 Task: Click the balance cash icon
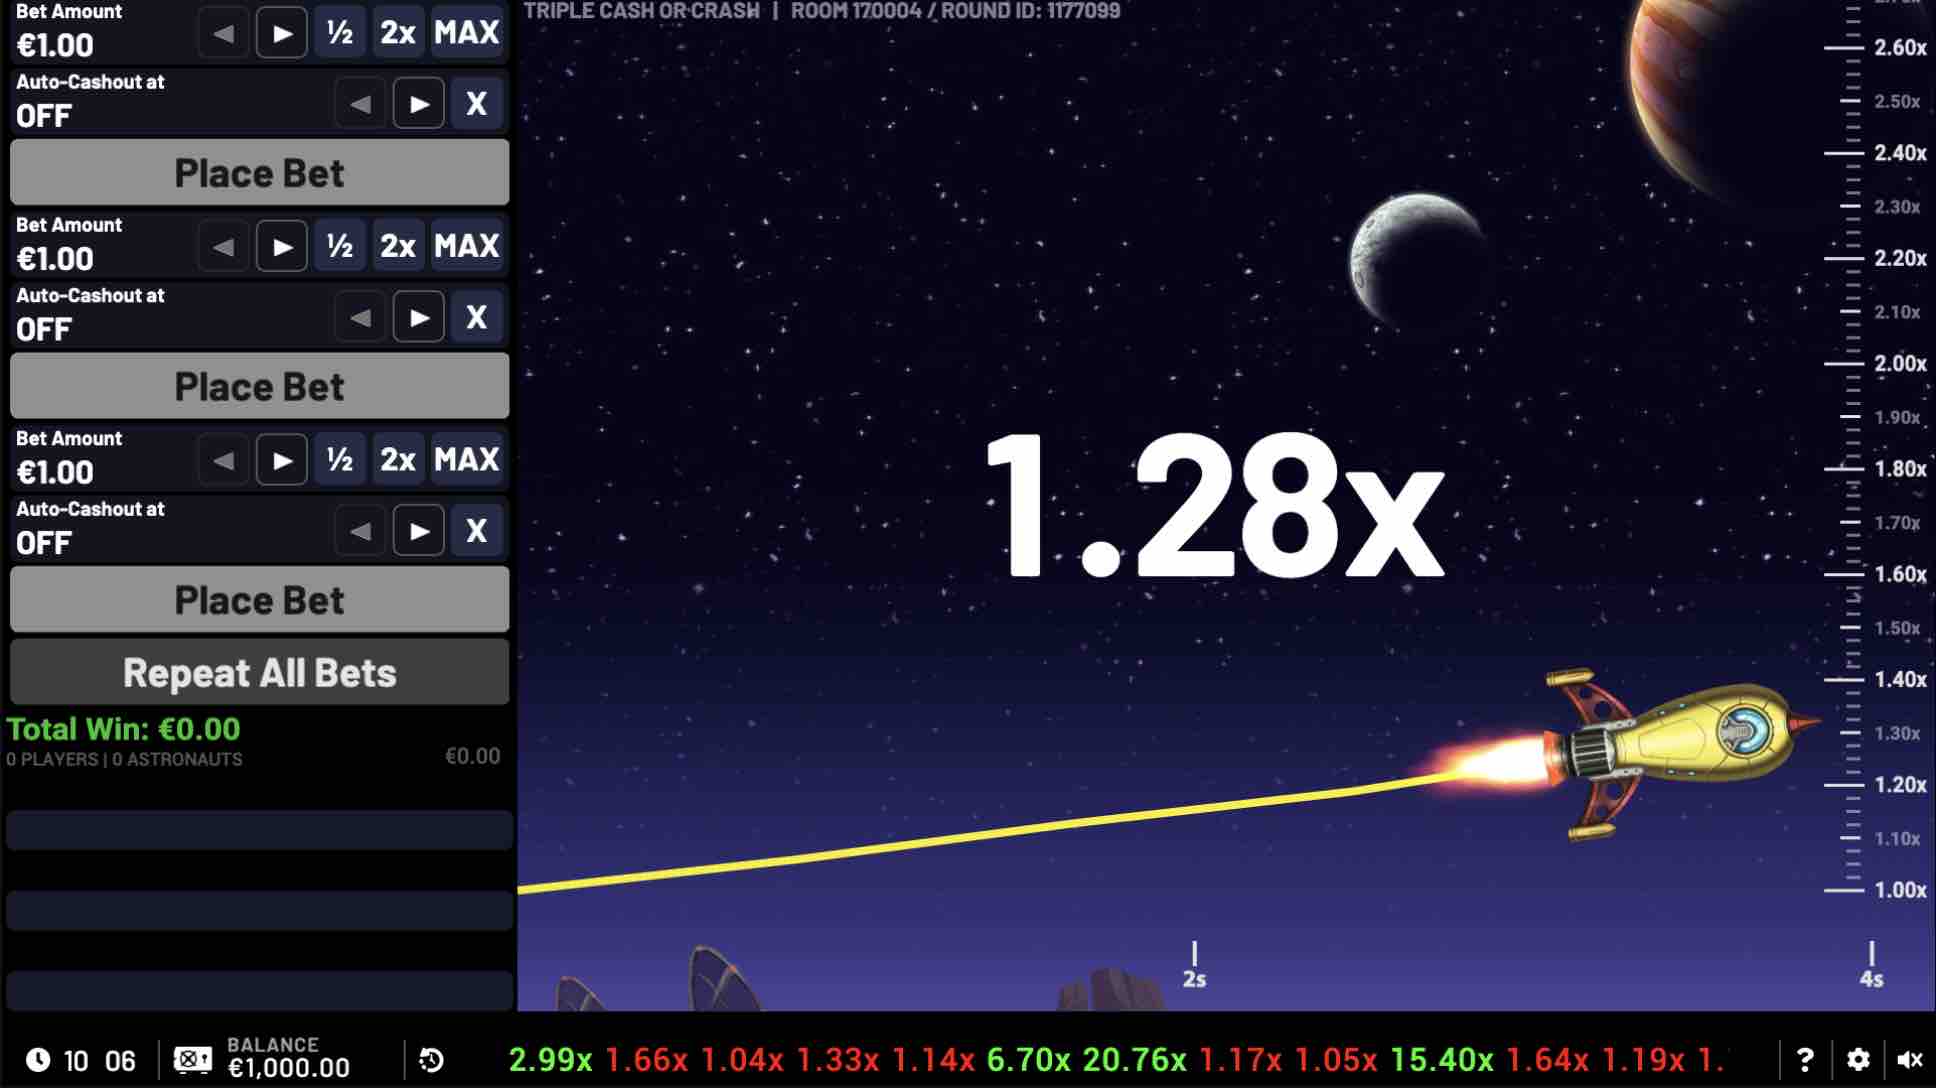tap(192, 1060)
